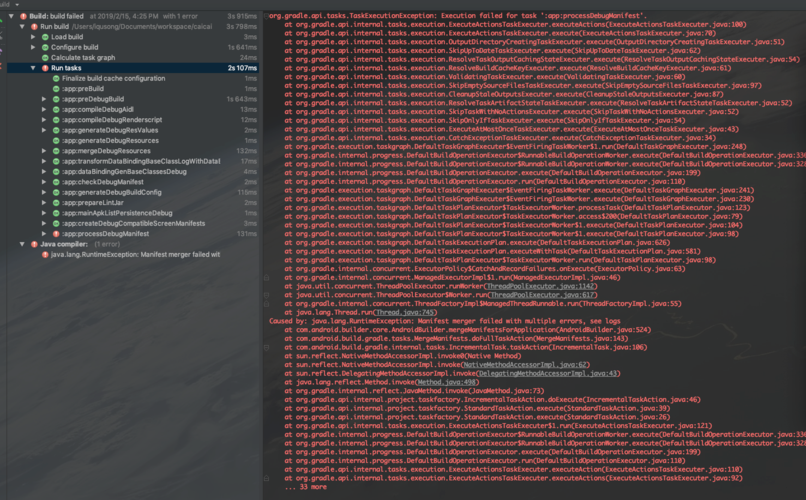Select the ':app:dataBindingGenBaseClassesDebug' task label
806x500 pixels.
tap(124, 172)
